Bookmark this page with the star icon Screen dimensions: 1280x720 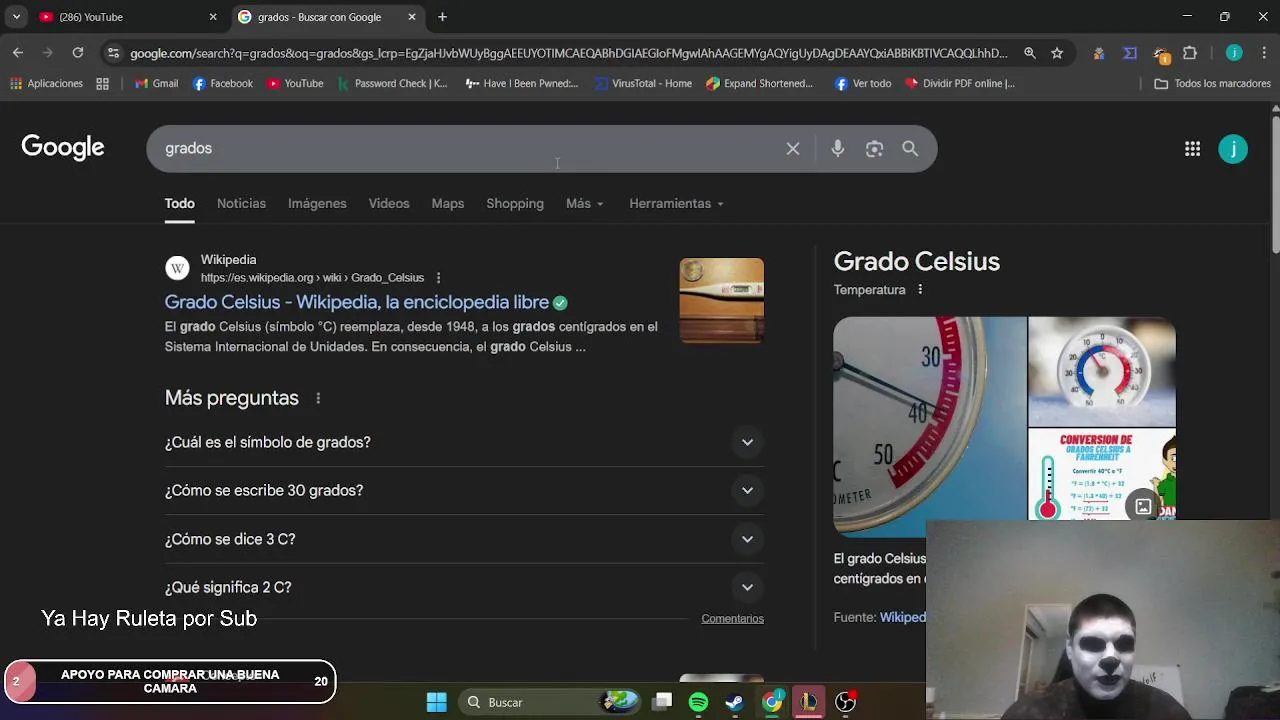[x=1057, y=53]
